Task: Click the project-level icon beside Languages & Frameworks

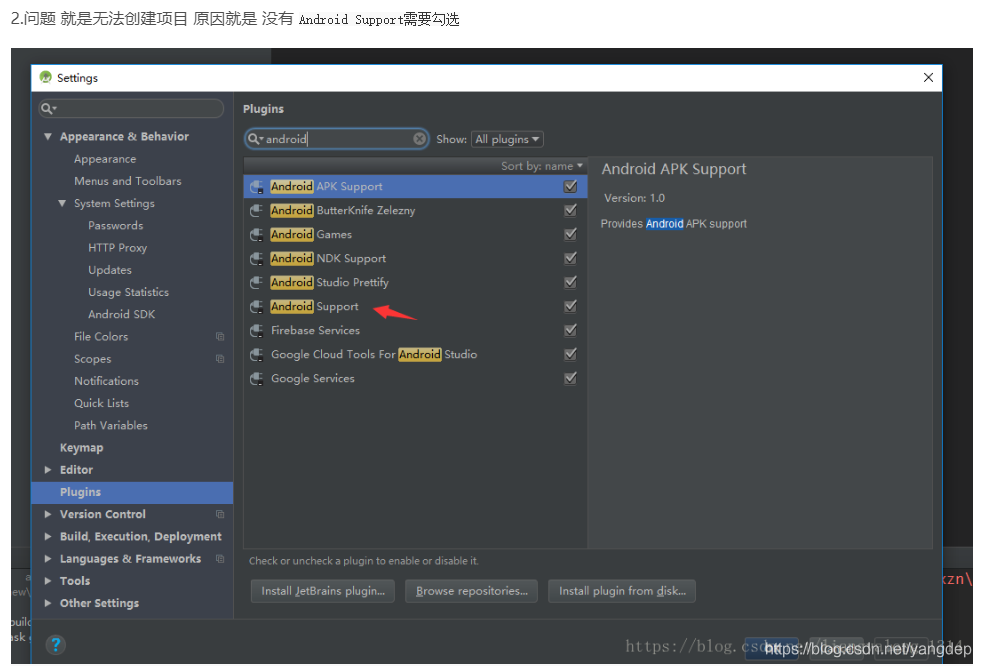Action: 220,558
